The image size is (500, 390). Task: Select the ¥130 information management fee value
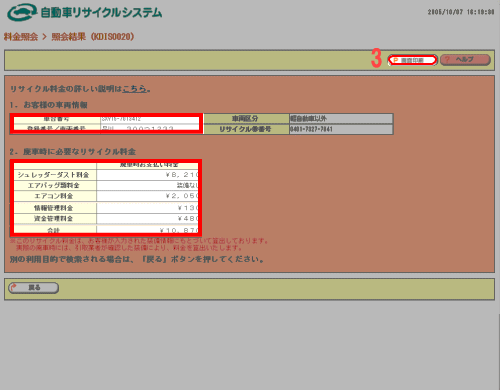tap(188, 208)
